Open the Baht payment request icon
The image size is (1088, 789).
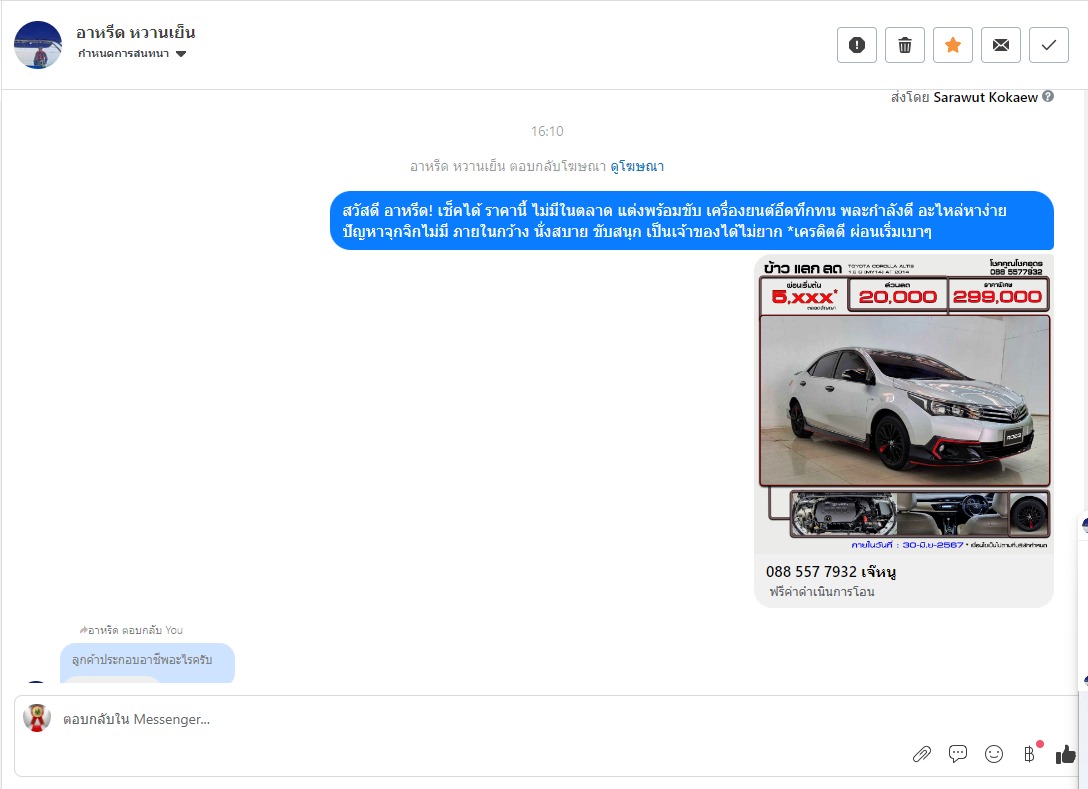1030,754
